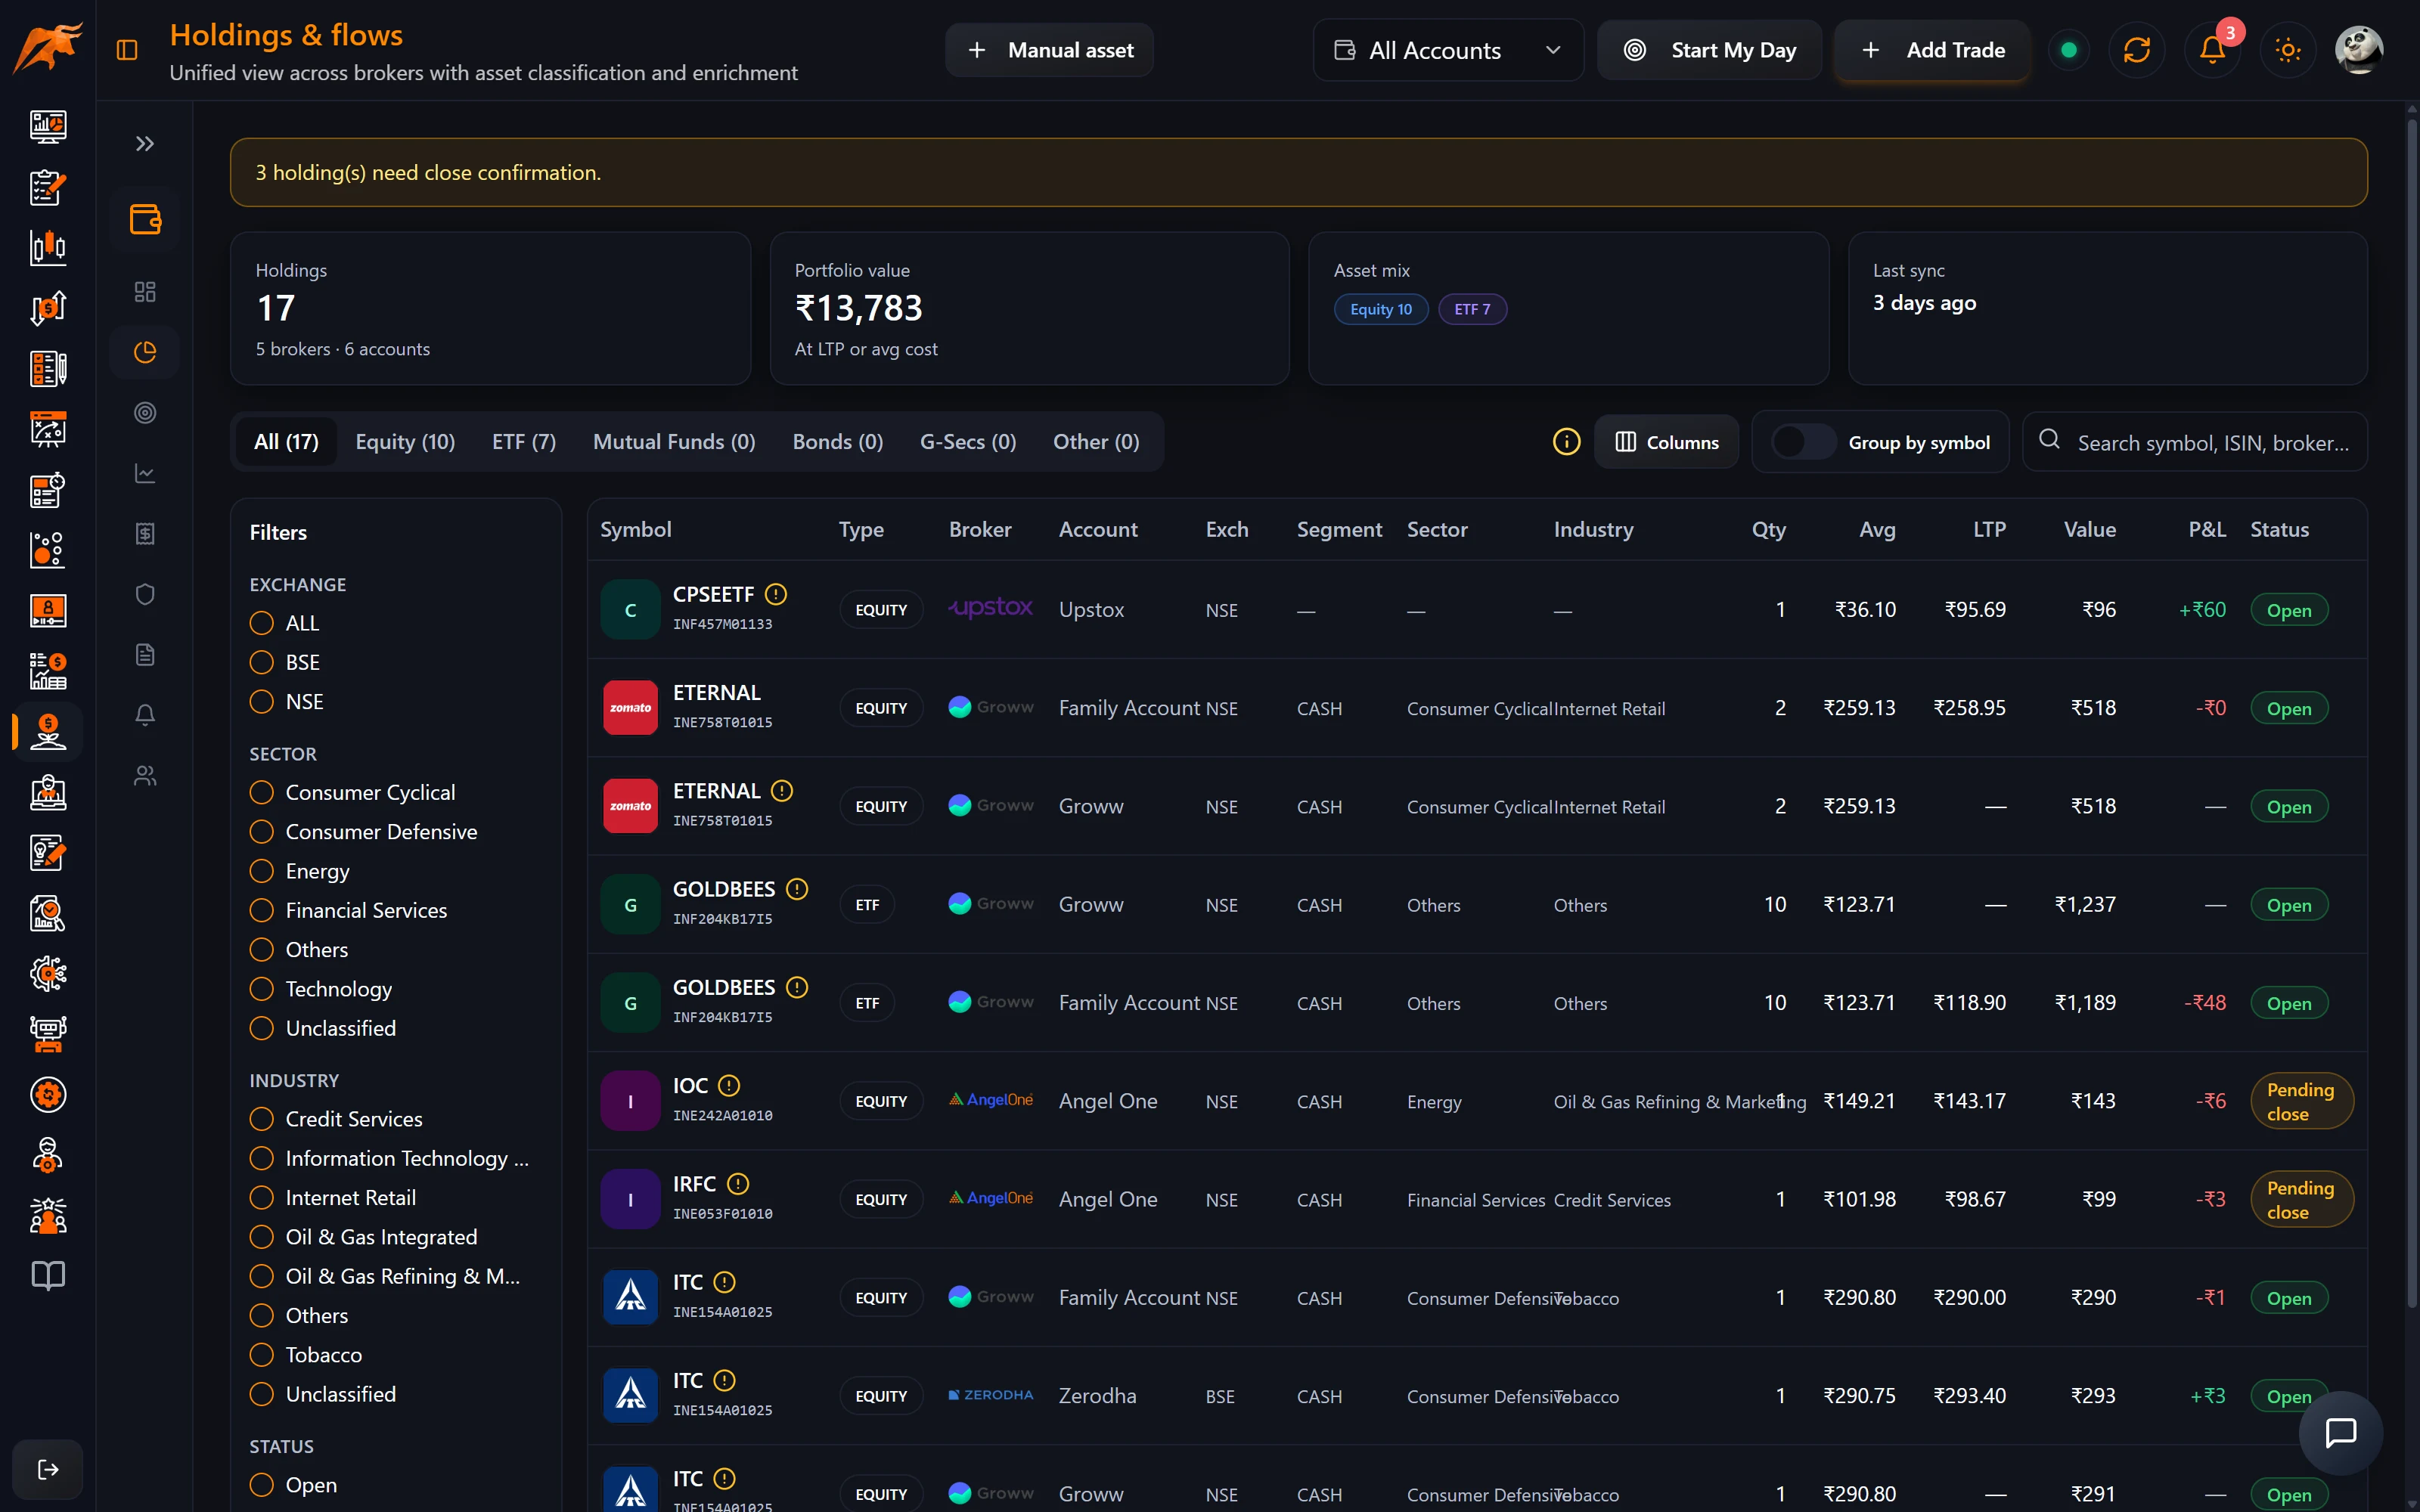The image size is (2420, 1512).
Task: Click the sync refresh icon in header
Action: pos(2136,50)
